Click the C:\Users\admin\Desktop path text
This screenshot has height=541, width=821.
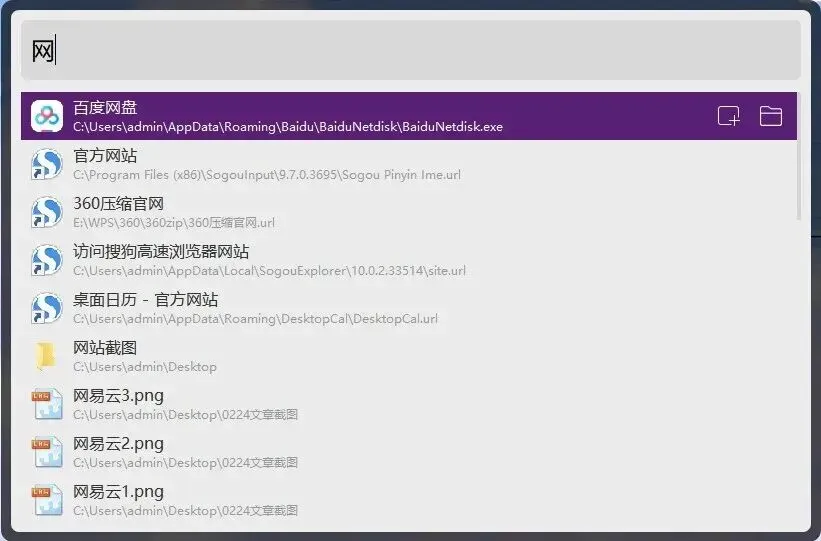[x=145, y=367]
